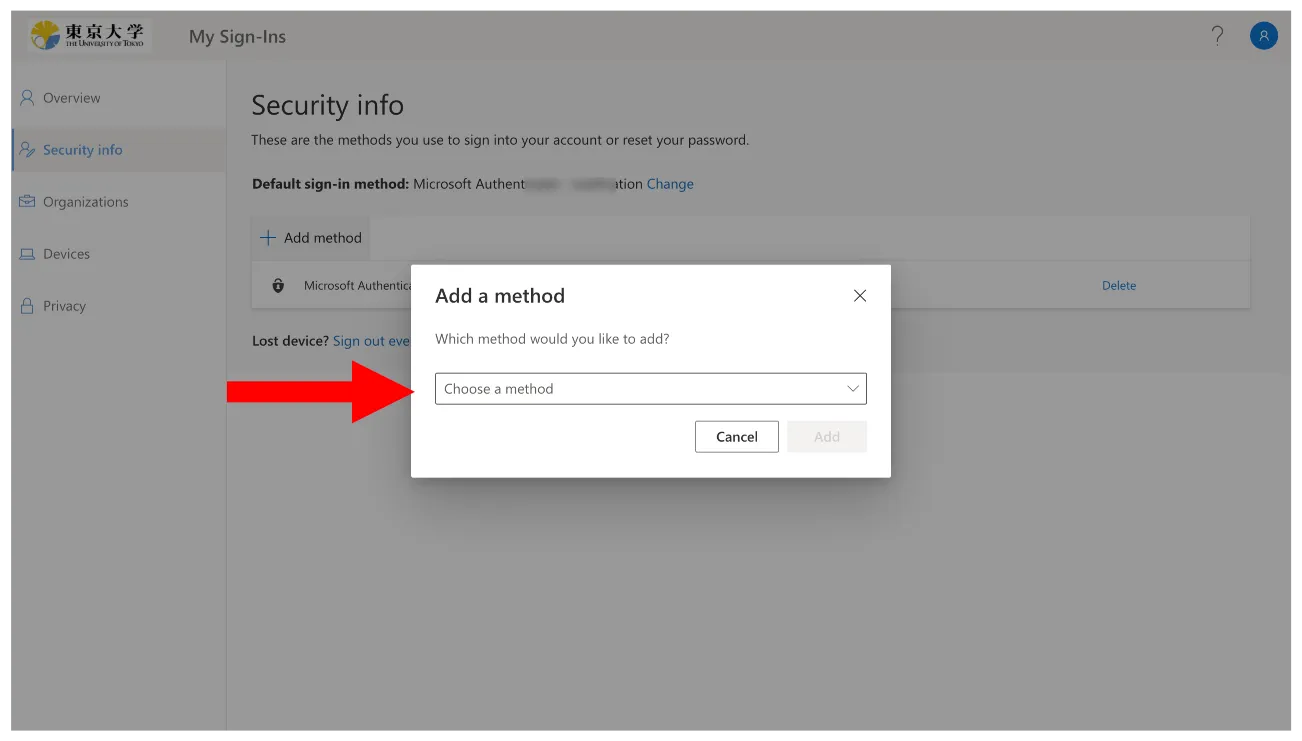The width and height of the screenshot is (1302, 741).
Task: Open the user account avatar menu
Action: tap(1263, 36)
